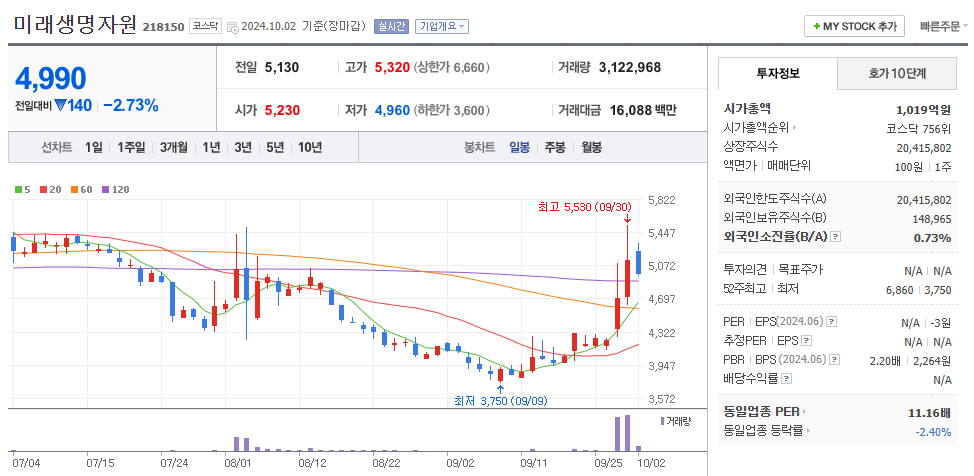The image size is (974, 476).
Task: Click the 목표주가 label
Action: 801,270
